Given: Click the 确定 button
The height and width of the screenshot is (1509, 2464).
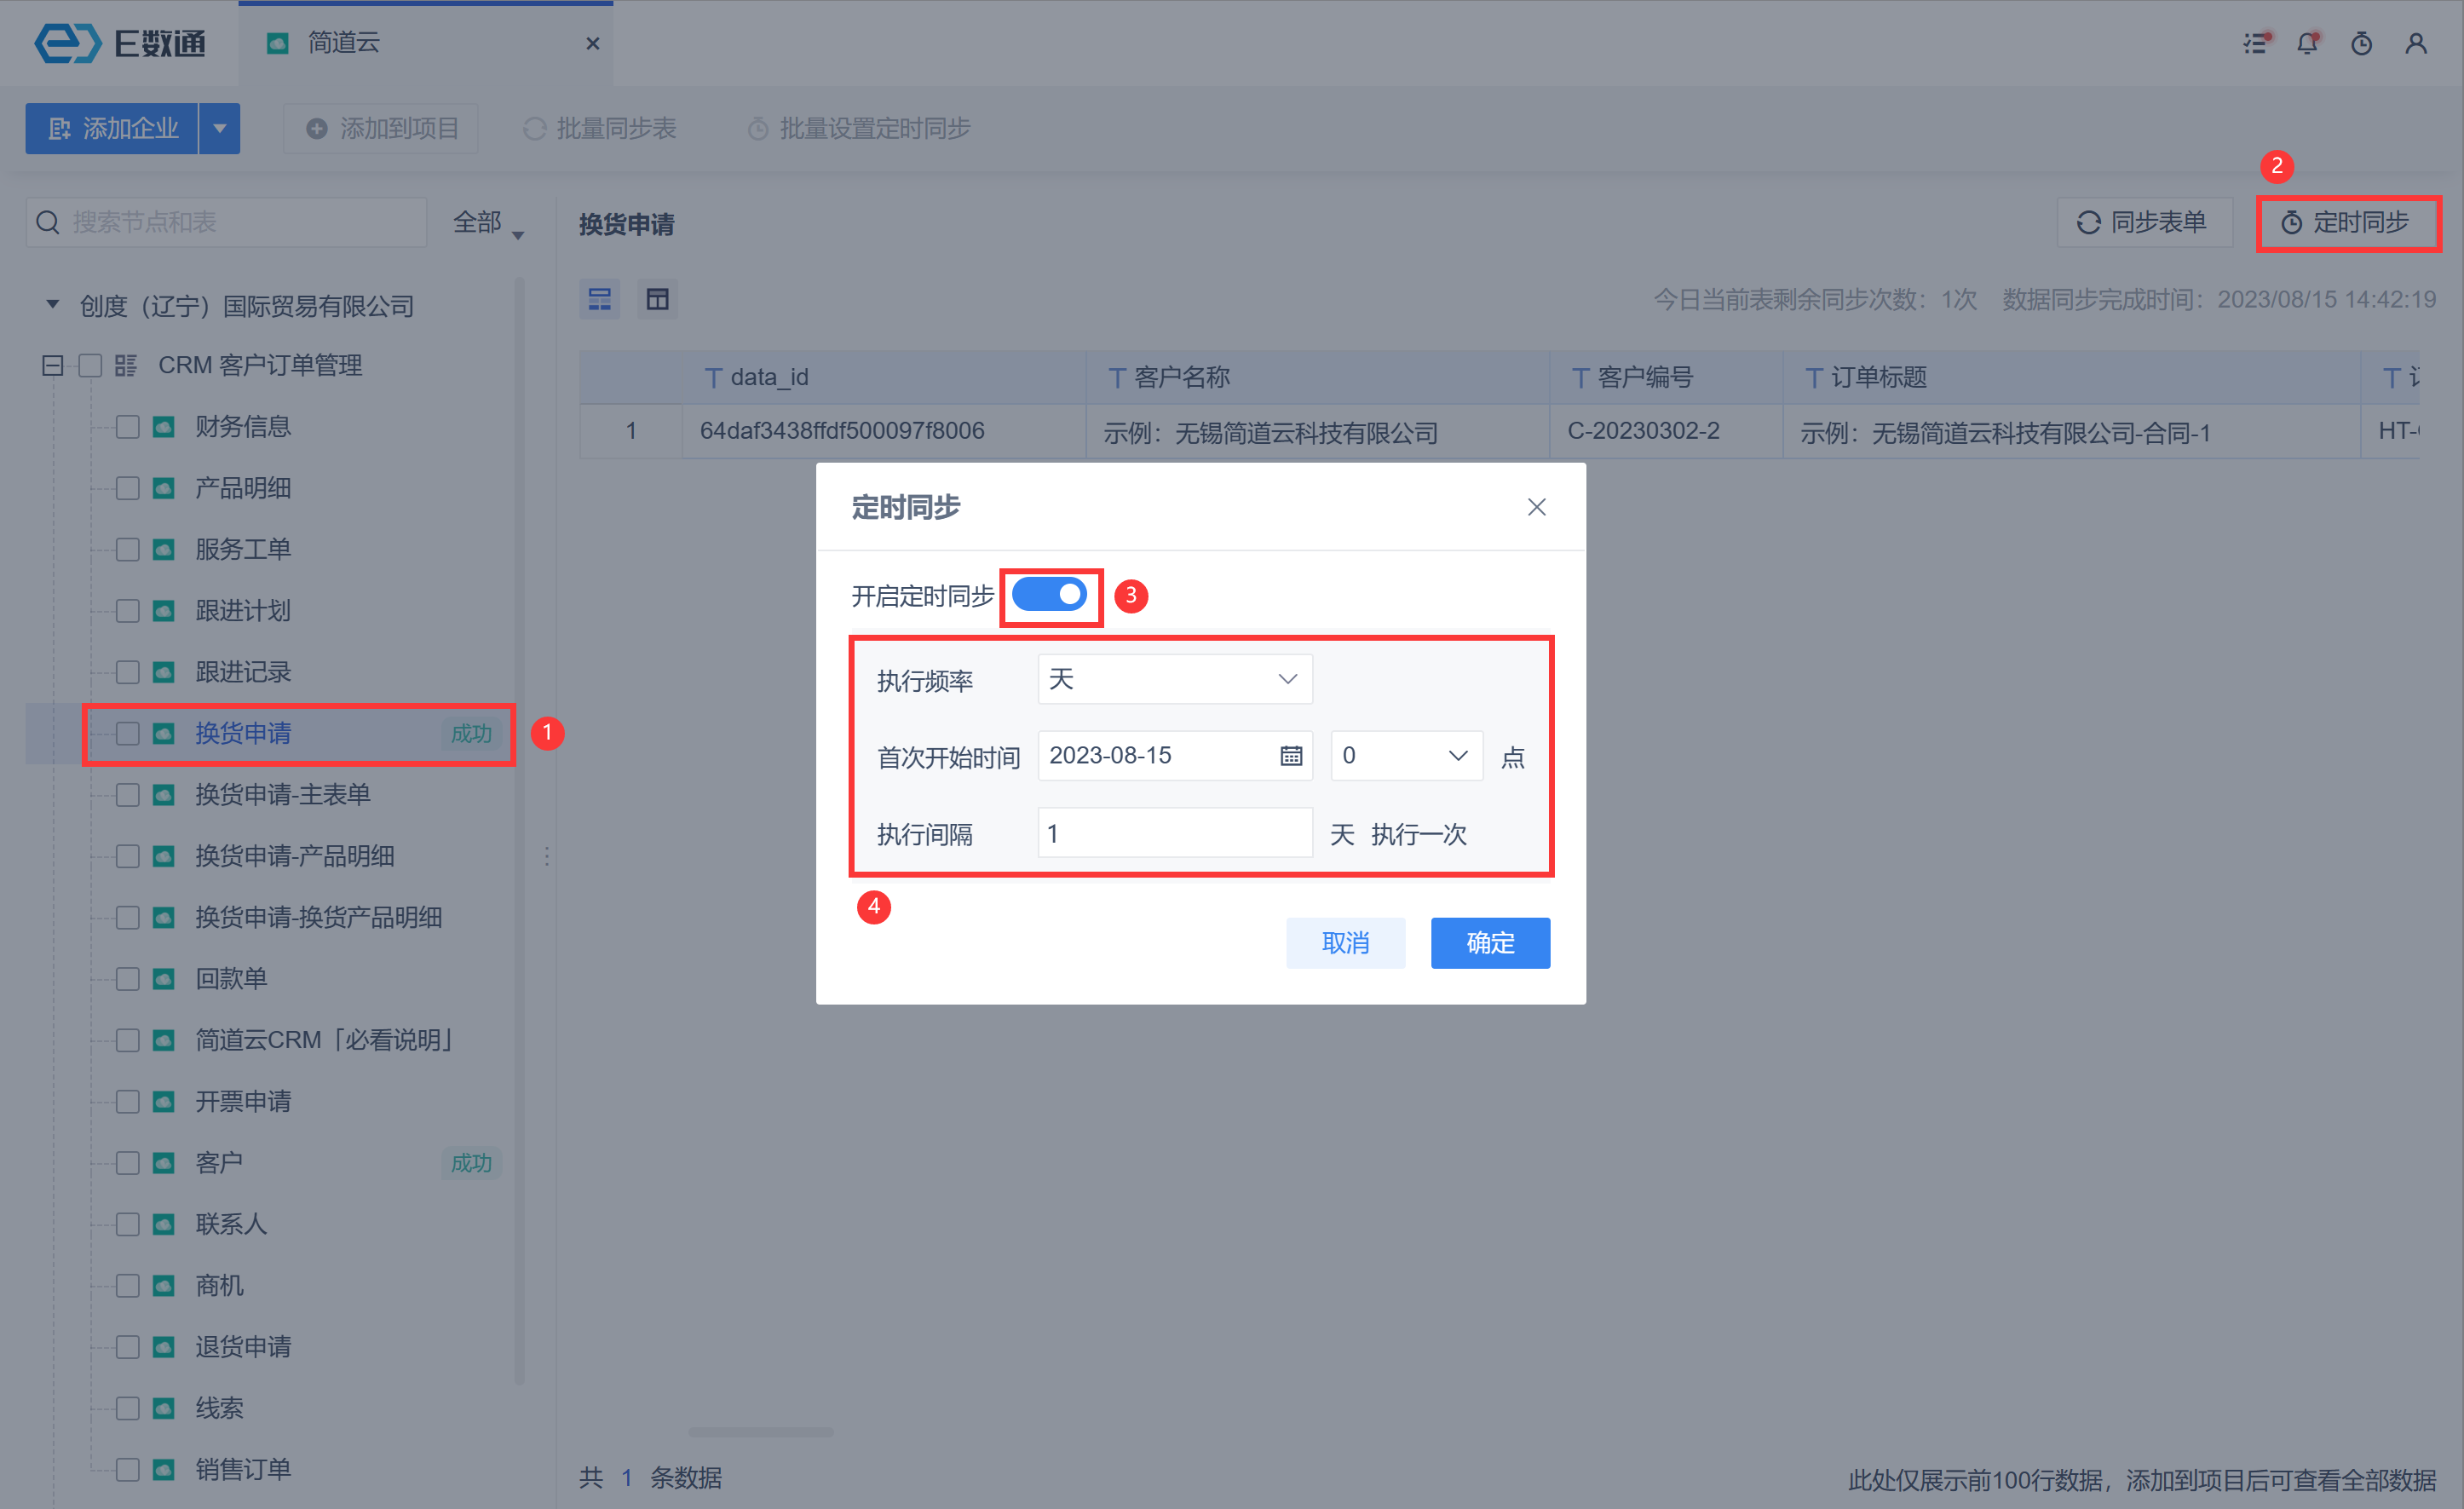Looking at the screenshot, I should pyautogui.click(x=1489, y=943).
